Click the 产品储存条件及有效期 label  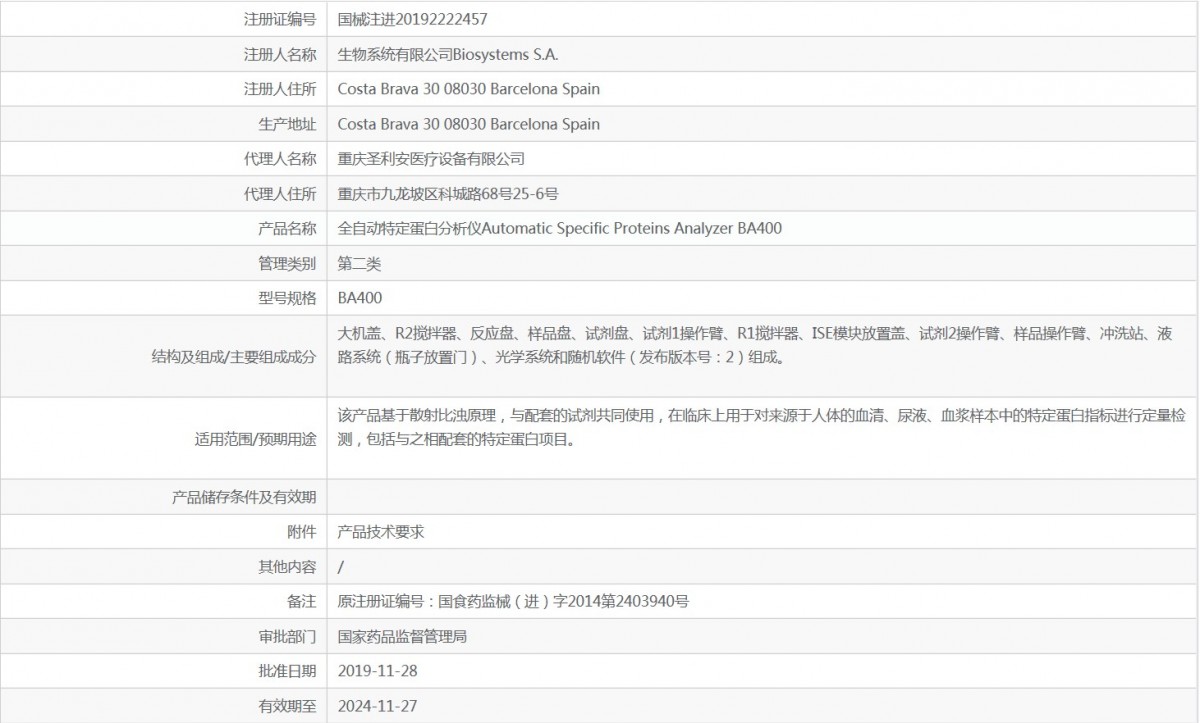[x=244, y=497]
